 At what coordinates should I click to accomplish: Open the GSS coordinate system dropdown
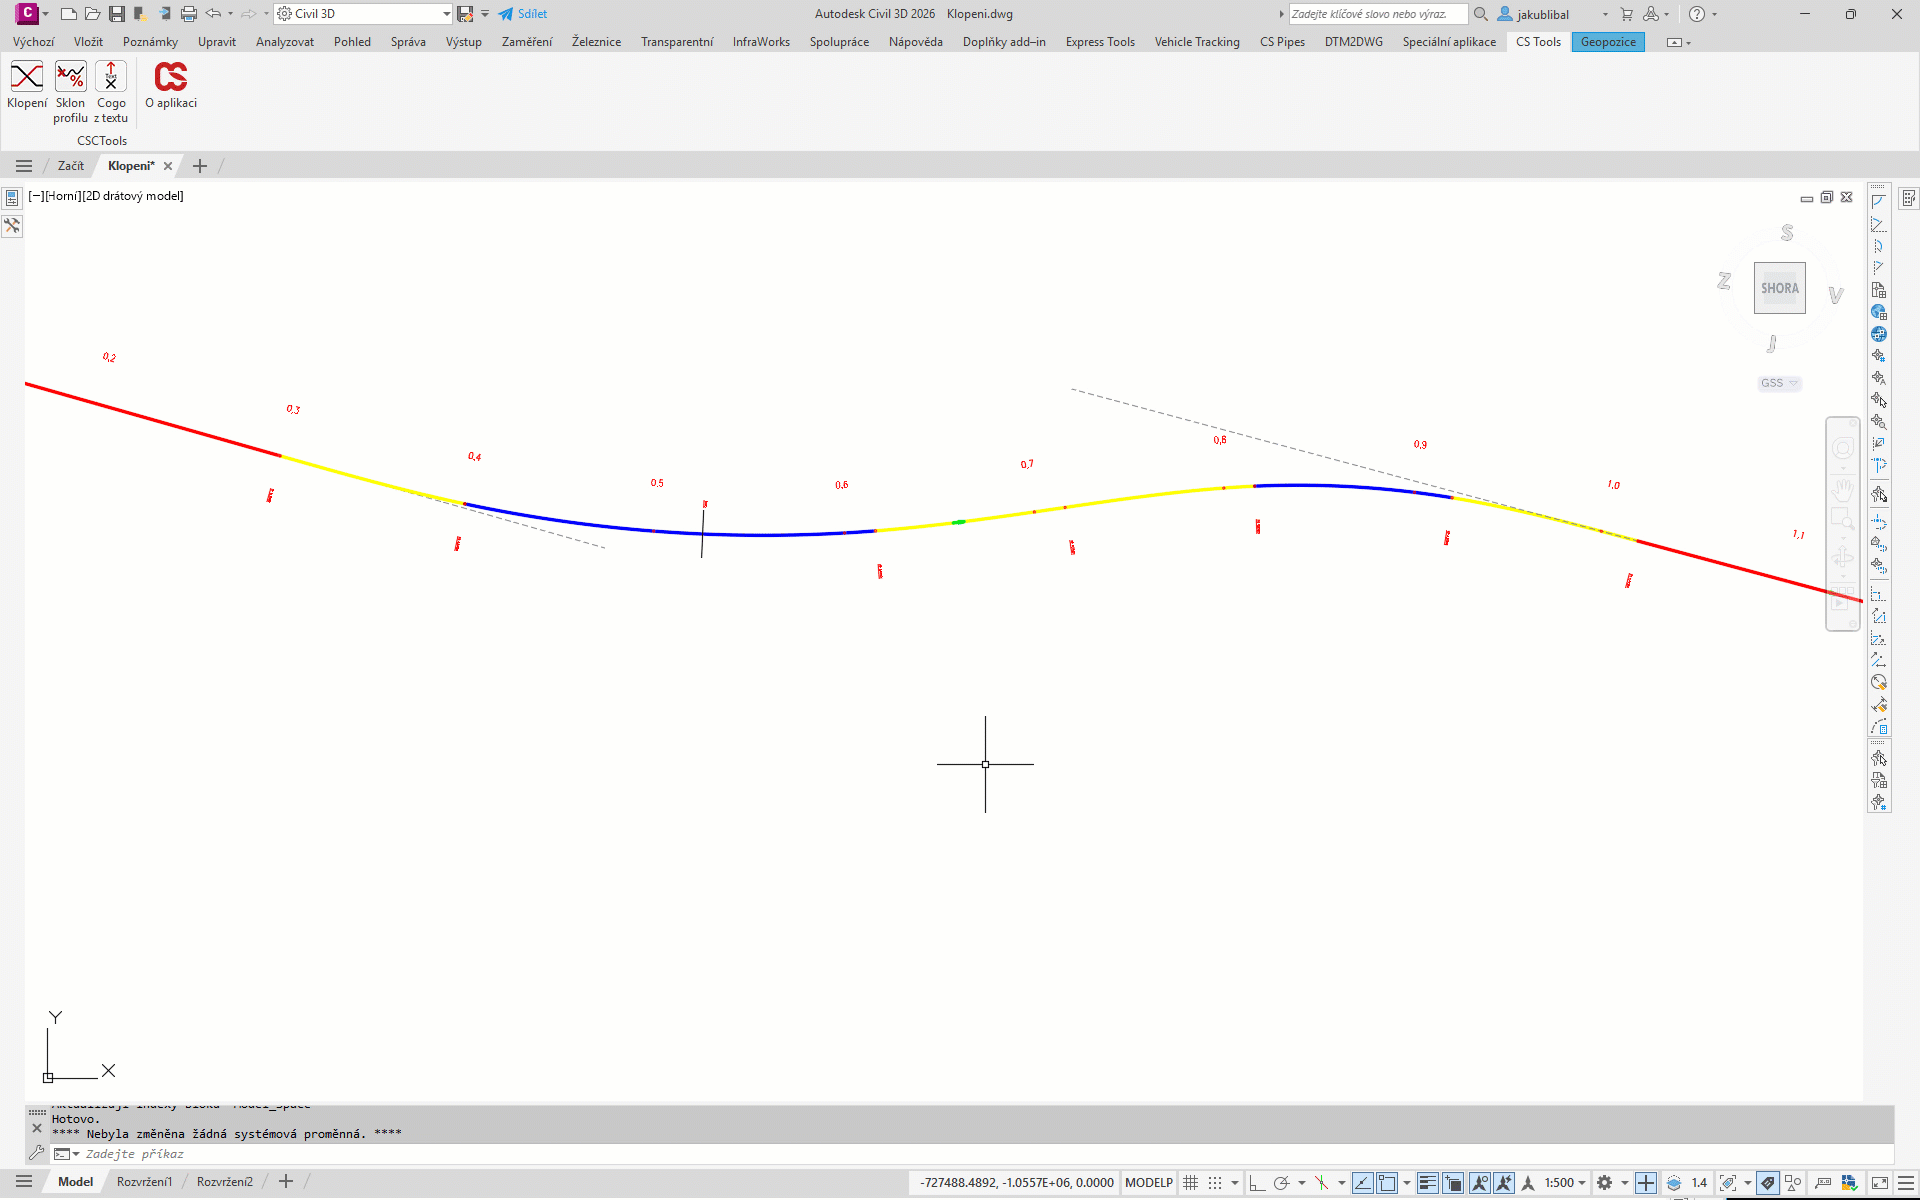tap(1779, 383)
